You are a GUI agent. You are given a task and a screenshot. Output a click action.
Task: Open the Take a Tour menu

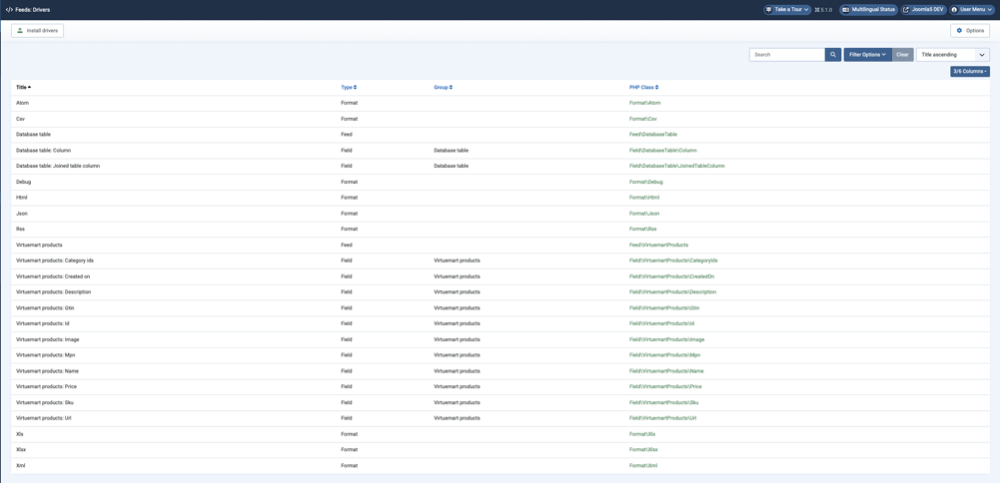coord(787,9)
